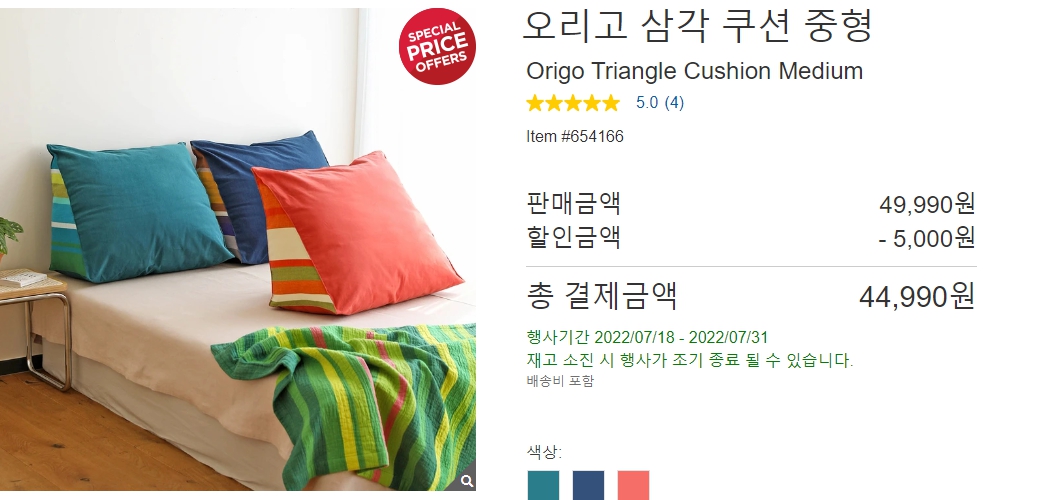Click the Origo Triangle Cushion Medium subtitle
1040x500 pixels.
click(694, 71)
